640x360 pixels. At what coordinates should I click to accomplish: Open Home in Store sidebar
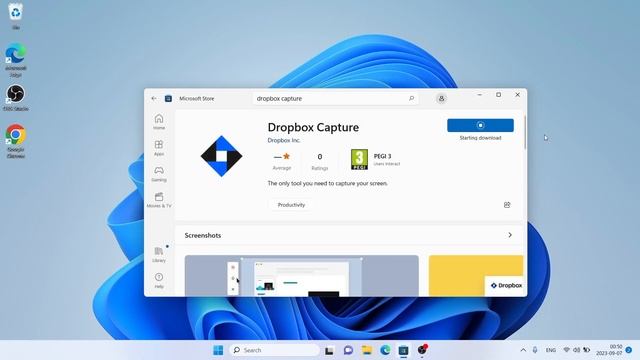(159, 122)
